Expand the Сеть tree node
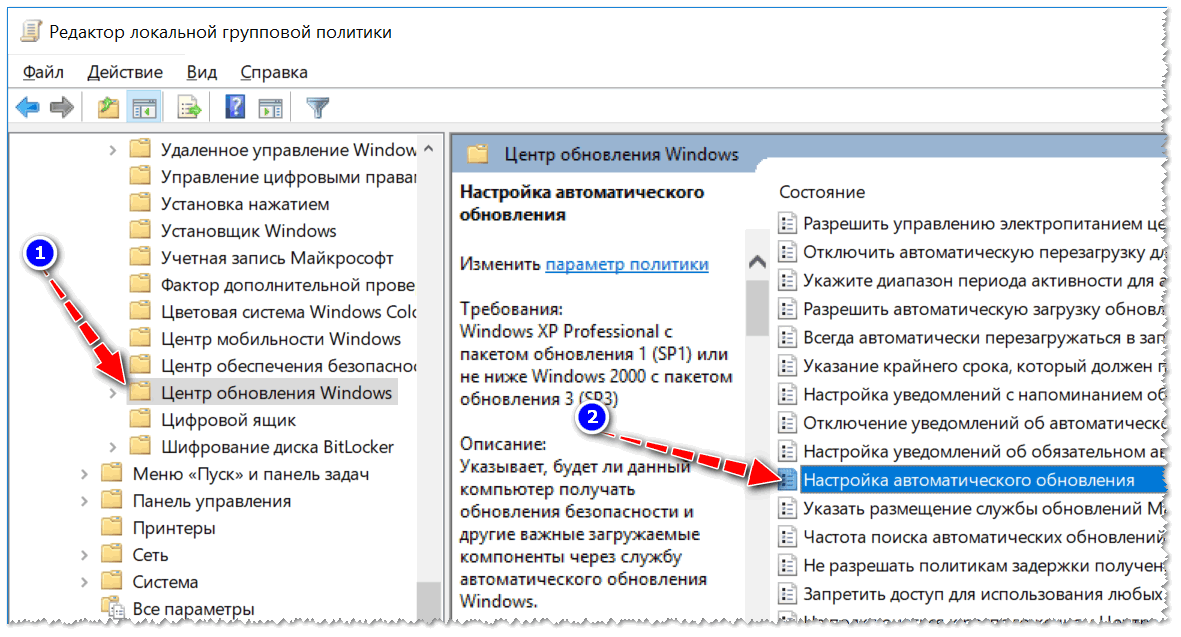1181x637 pixels. 84,556
